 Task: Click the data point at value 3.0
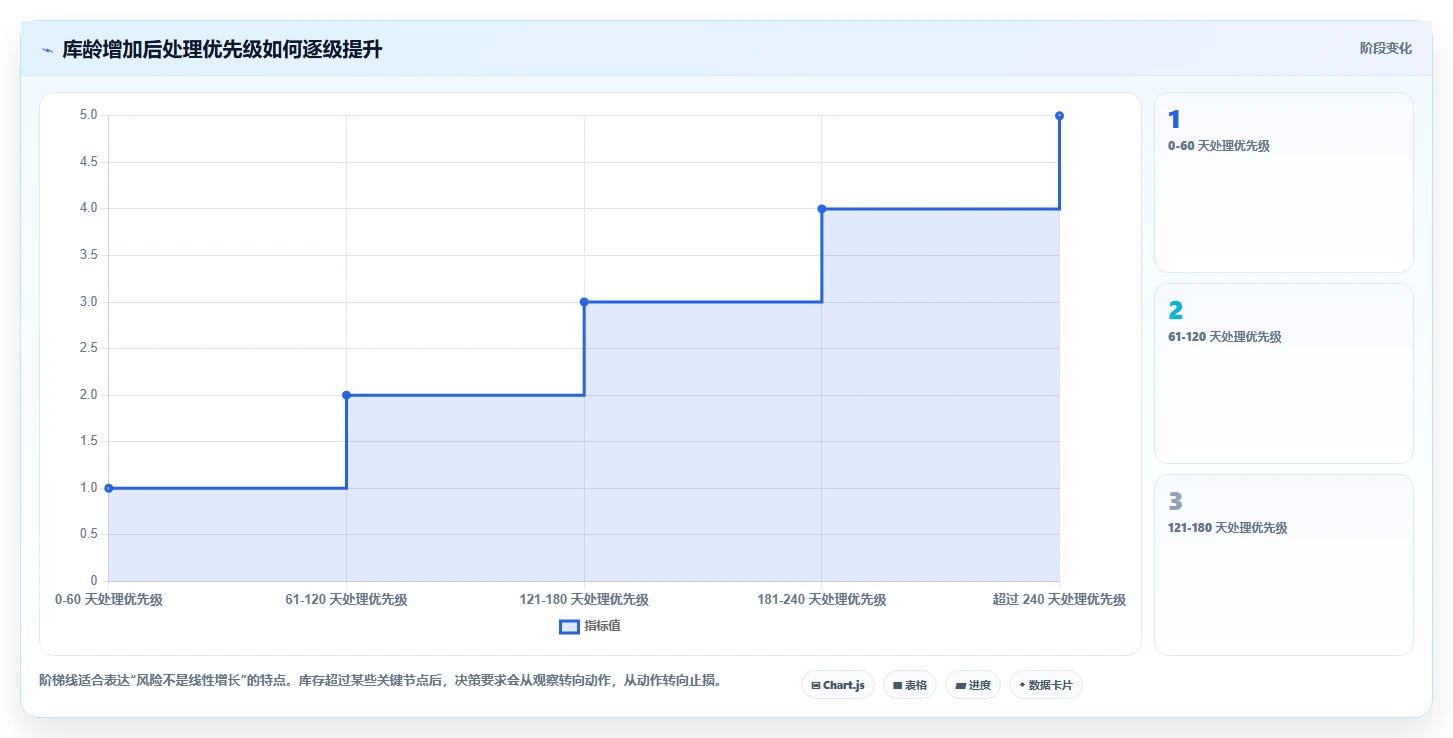(584, 302)
